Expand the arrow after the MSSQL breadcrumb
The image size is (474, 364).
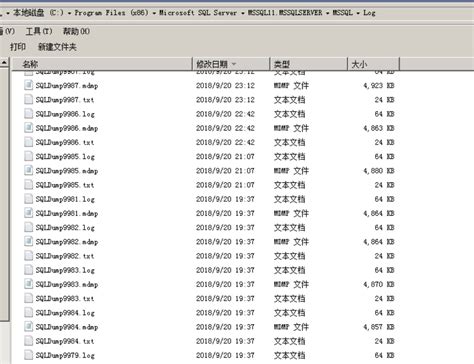point(358,13)
